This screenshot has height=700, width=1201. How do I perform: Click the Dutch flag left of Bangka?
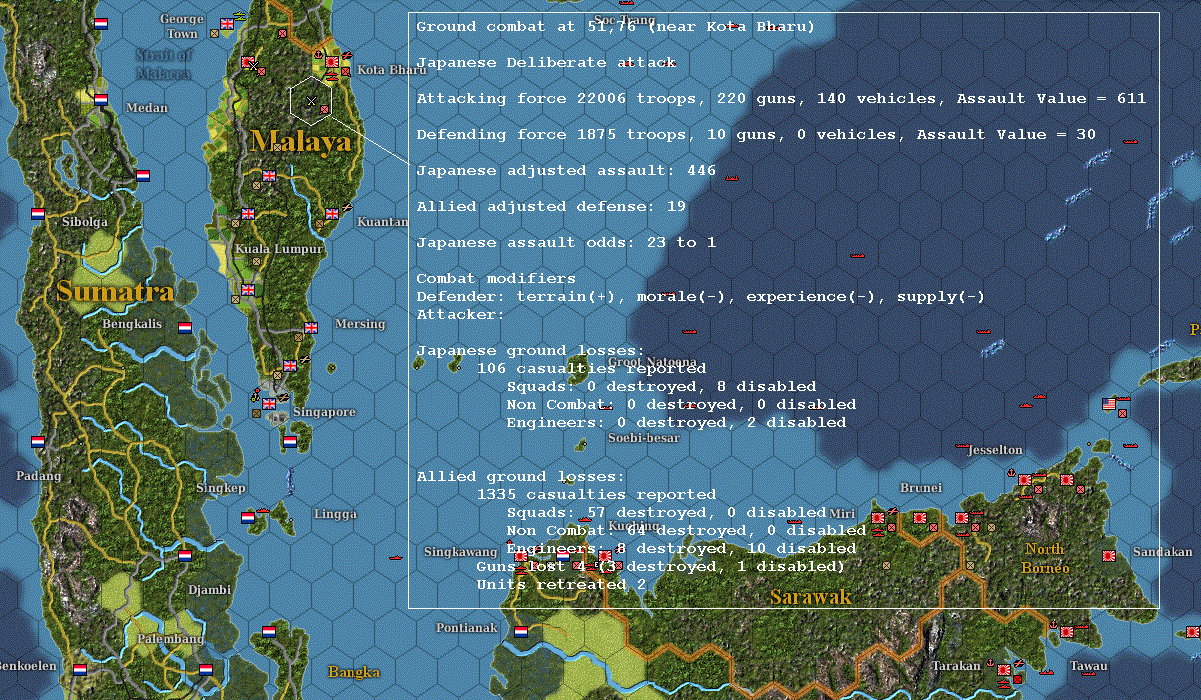coord(269,632)
